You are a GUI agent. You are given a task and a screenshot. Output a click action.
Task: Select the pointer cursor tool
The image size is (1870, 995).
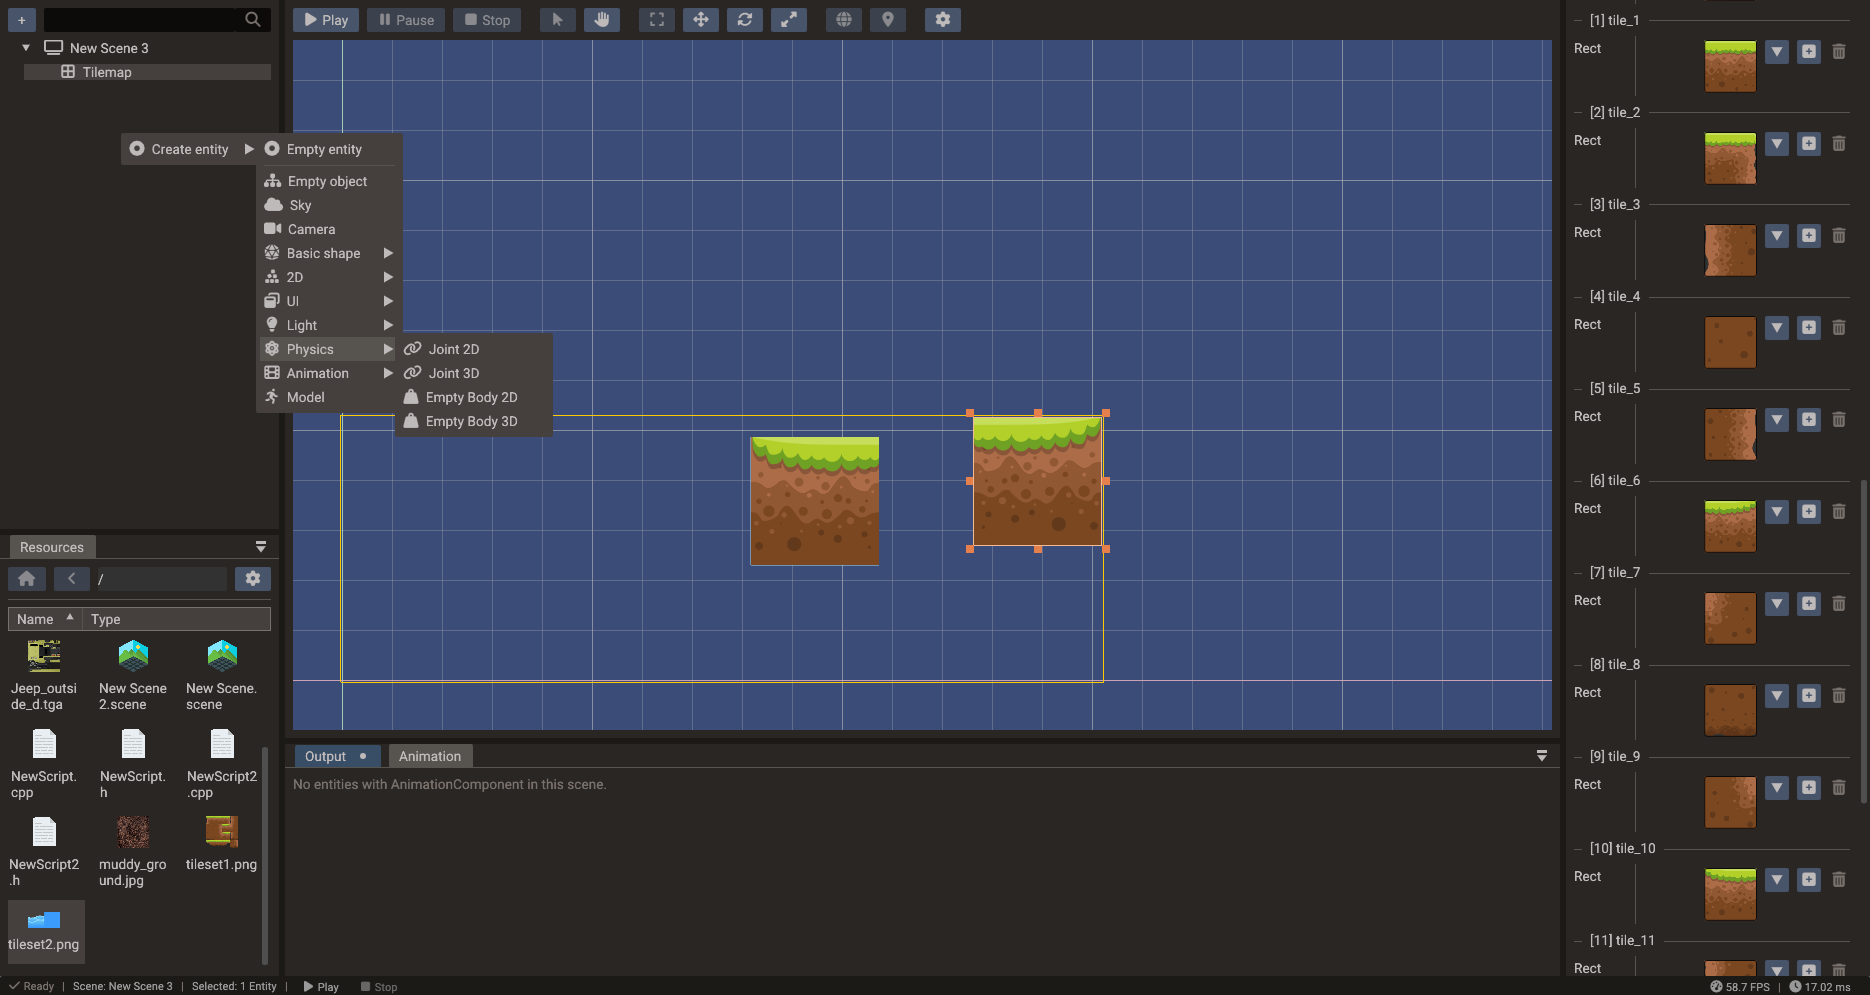click(x=557, y=19)
